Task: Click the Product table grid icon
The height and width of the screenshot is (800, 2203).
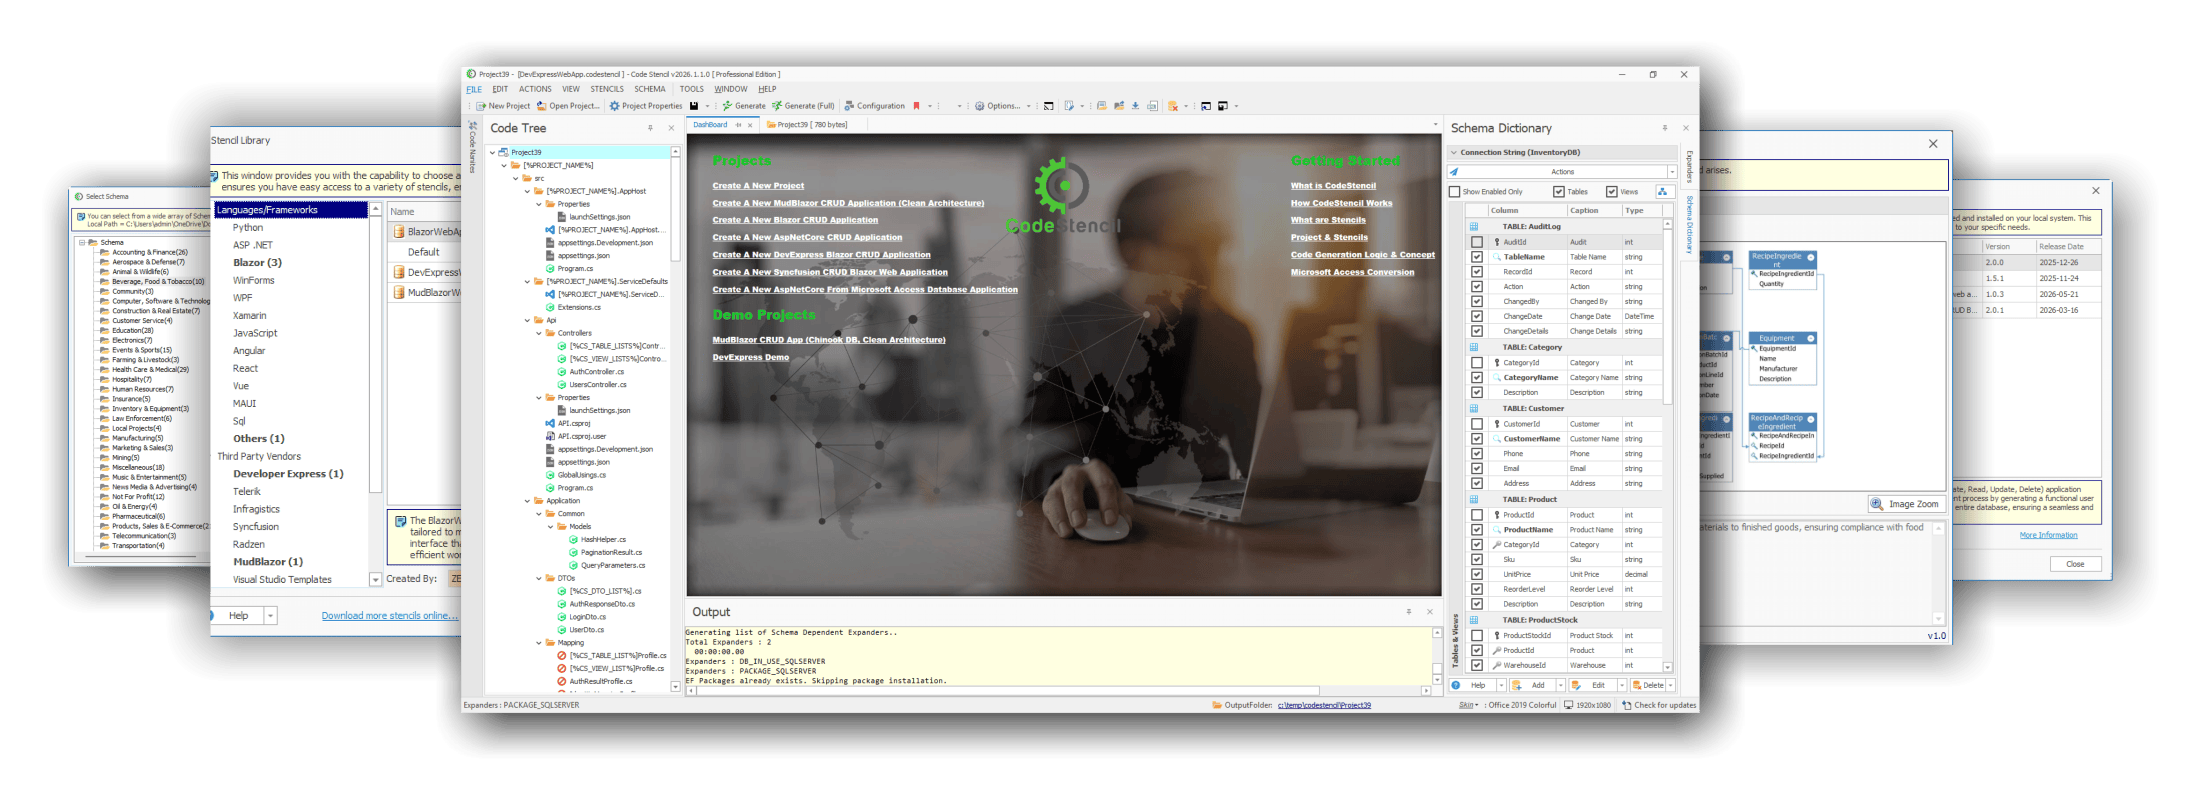Action: click(1474, 500)
